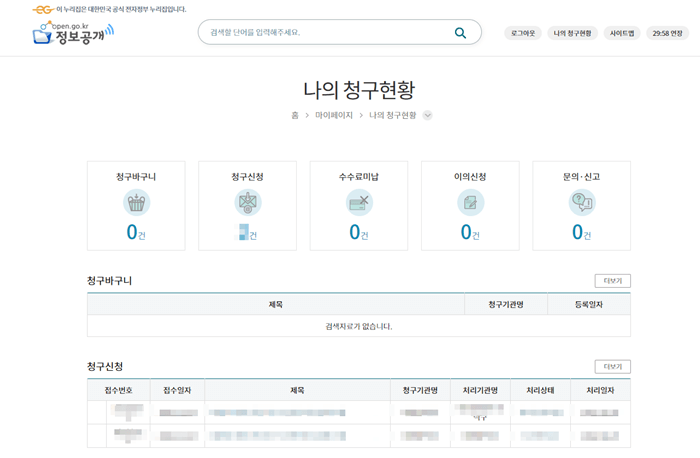The height and width of the screenshot is (458, 700).
Task: Click the 처리상태 column header
Action: tap(540, 390)
